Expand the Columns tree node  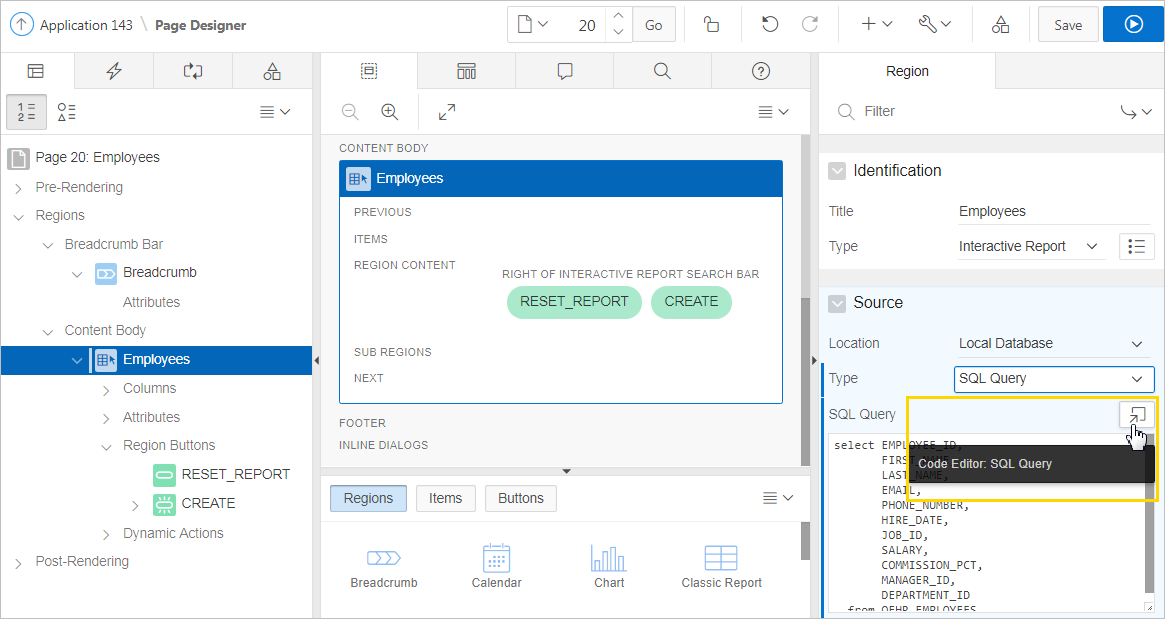[x=106, y=389]
